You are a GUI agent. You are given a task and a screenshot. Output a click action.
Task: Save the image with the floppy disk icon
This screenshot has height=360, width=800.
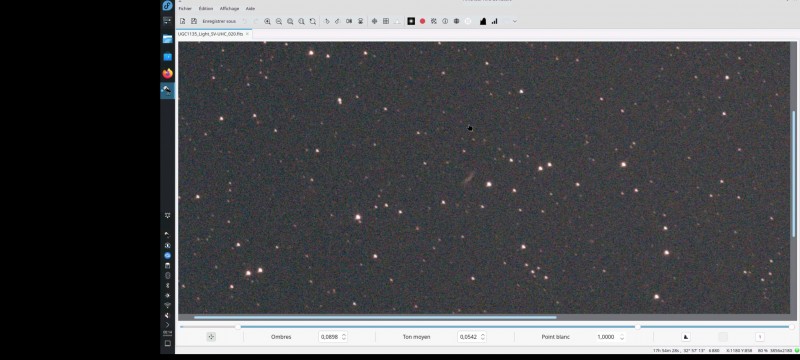[x=194, y=21]
